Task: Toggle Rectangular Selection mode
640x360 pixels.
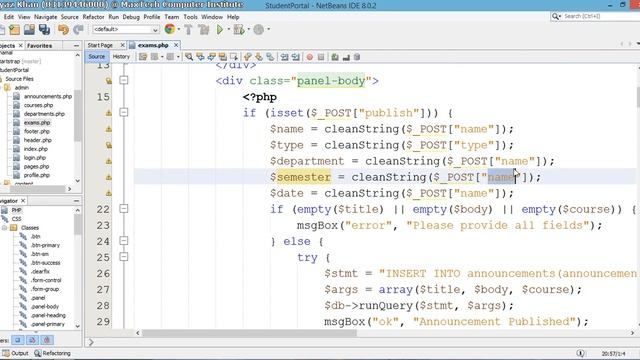Action: point(234,57)
